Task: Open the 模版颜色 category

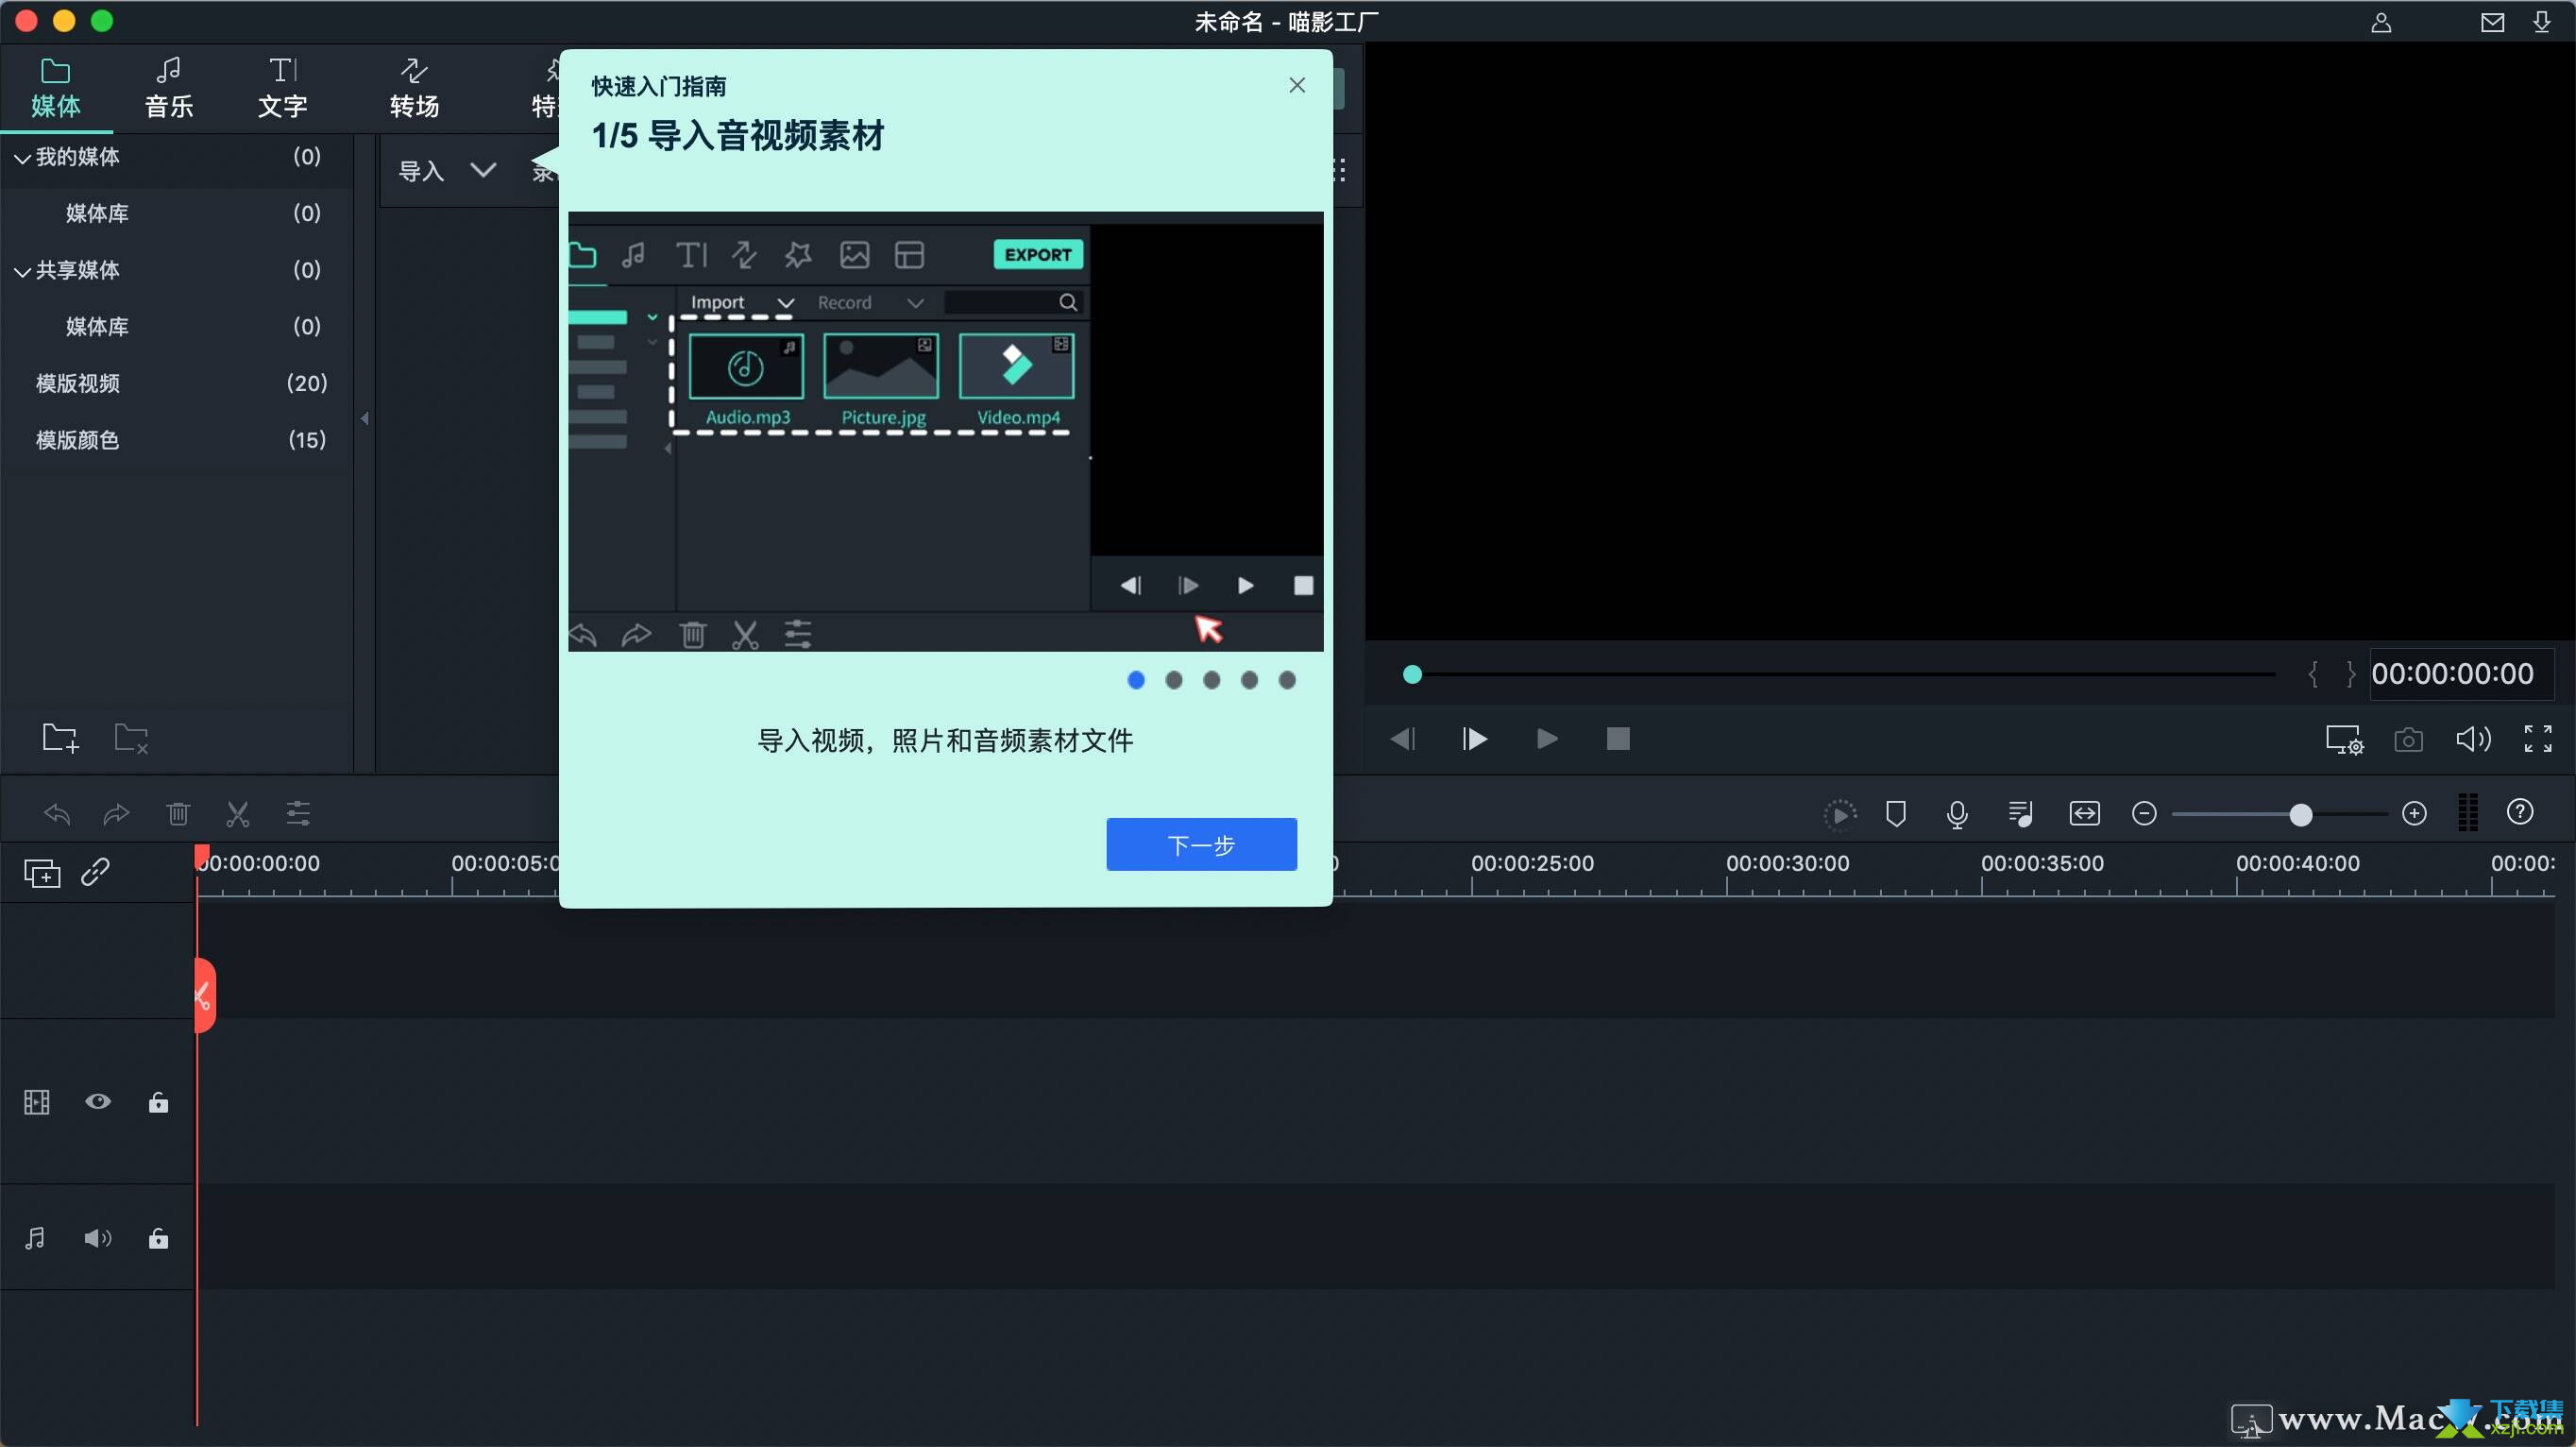Action: click(x=78, y=440)
